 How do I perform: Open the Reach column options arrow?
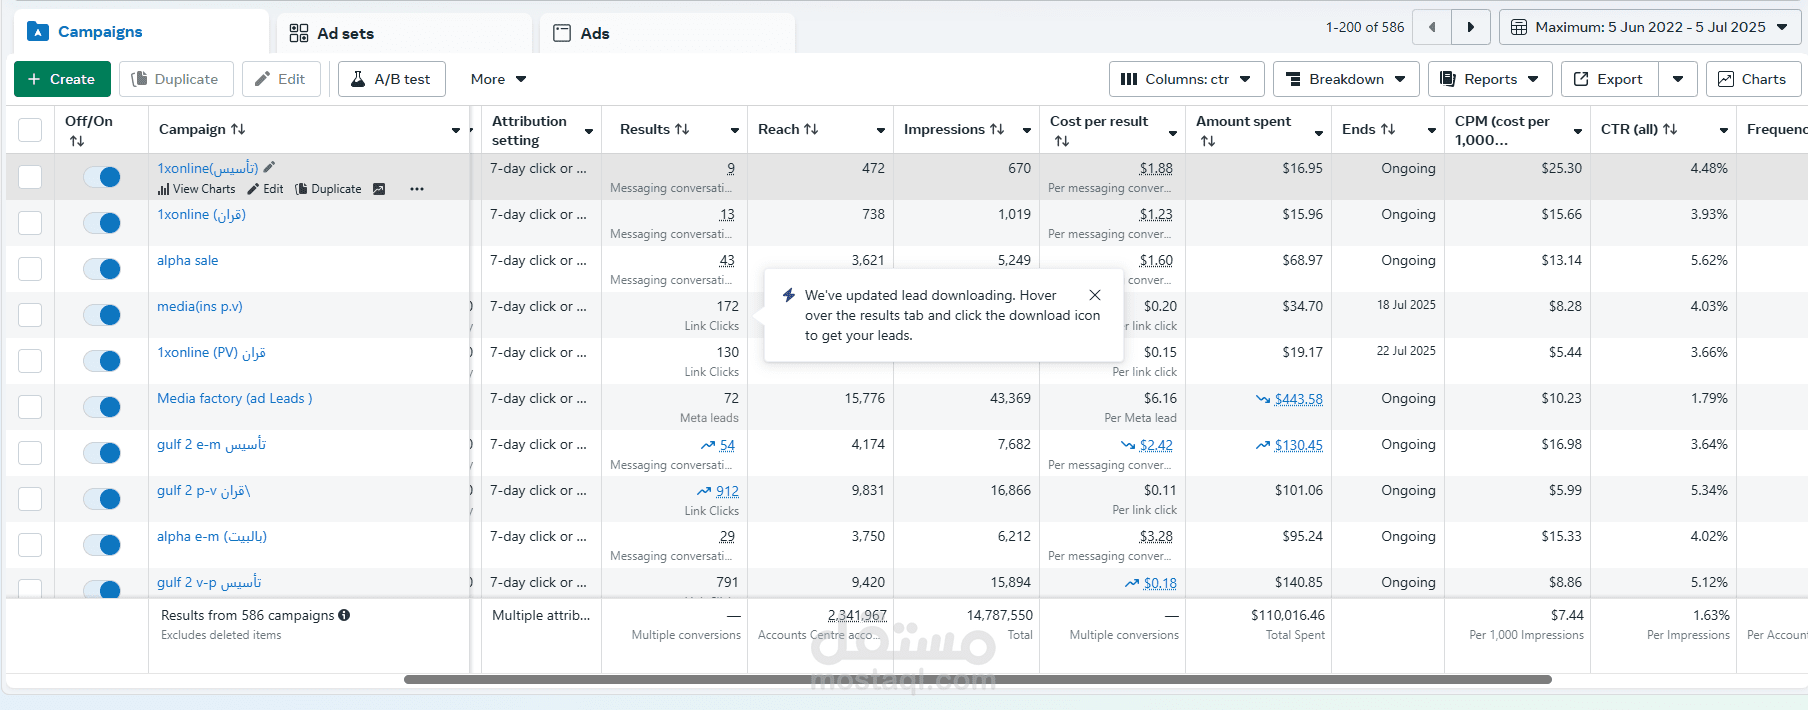click(881, 130)
